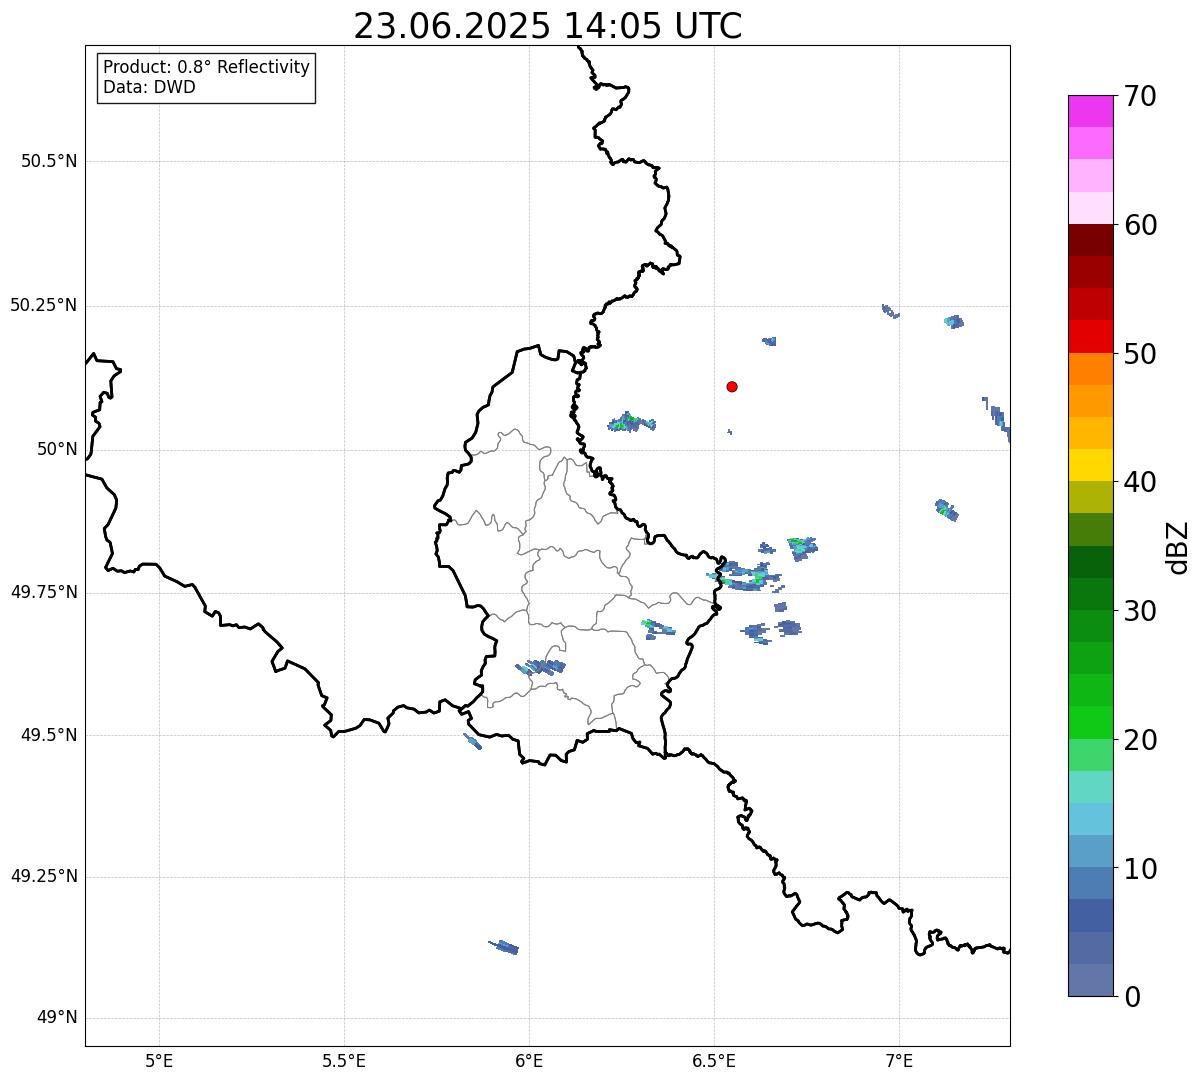Image resolution: width=1202 pixels, height=1081 pixels.
Task: Click the Data: DWD label
Action: click(150, 87)
